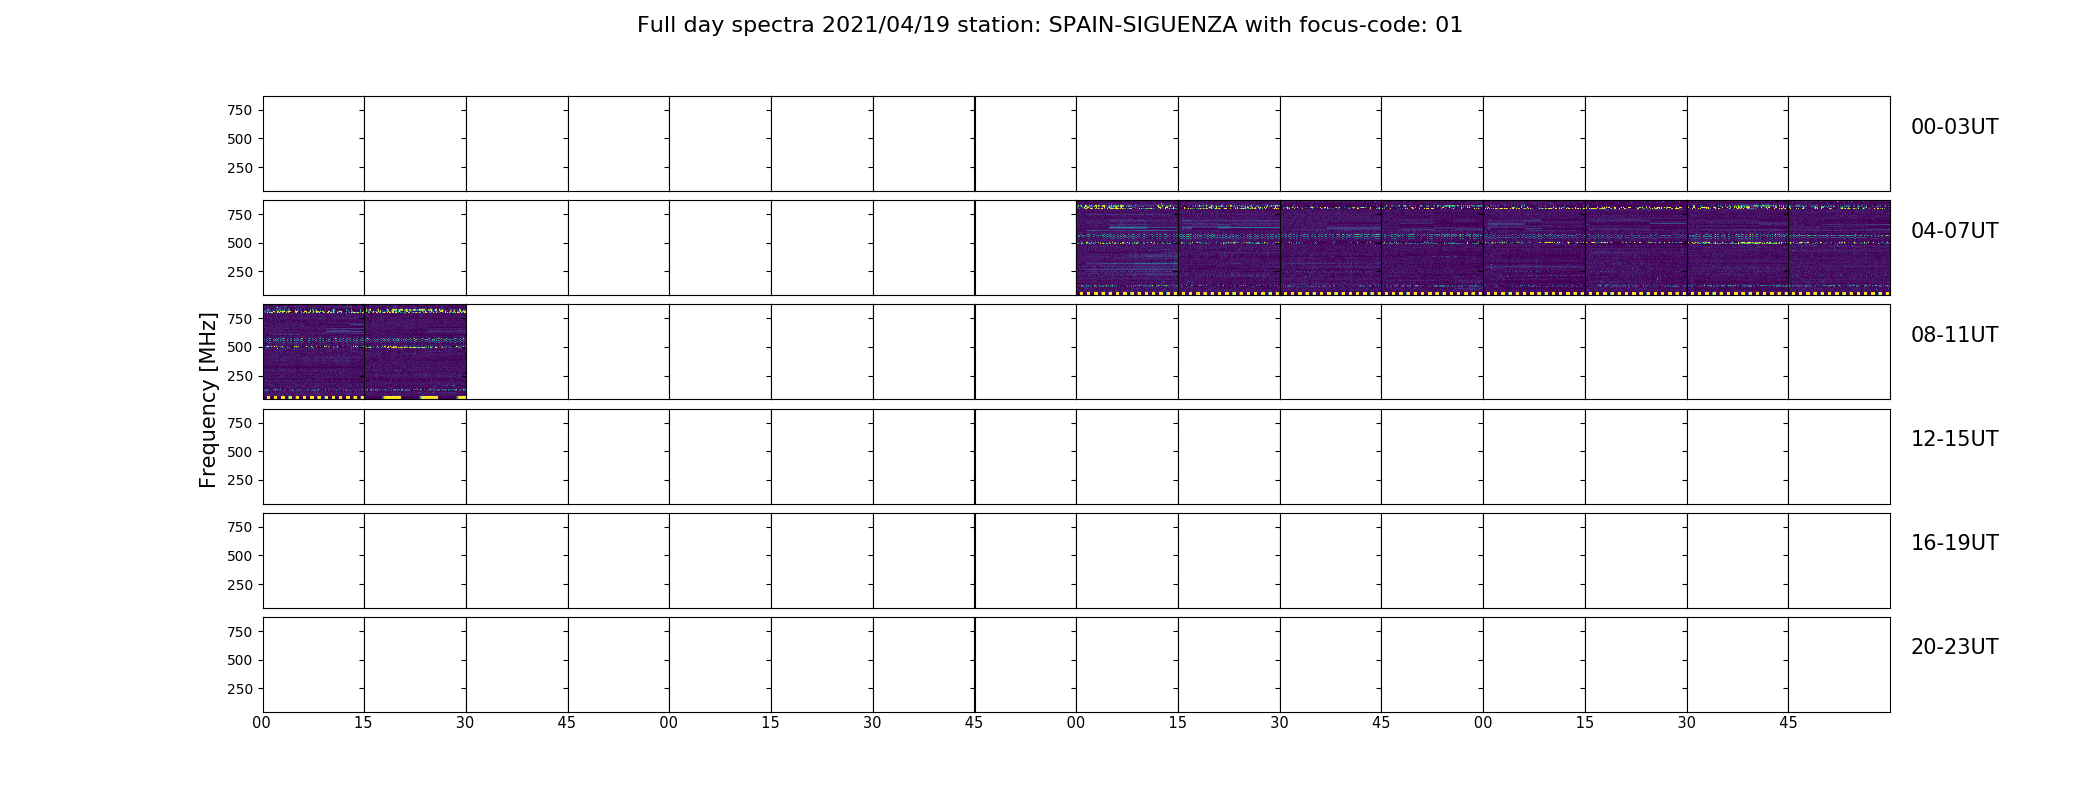
Task: Click the 750 tick label of the 08-11UT row
Action: 239,318
